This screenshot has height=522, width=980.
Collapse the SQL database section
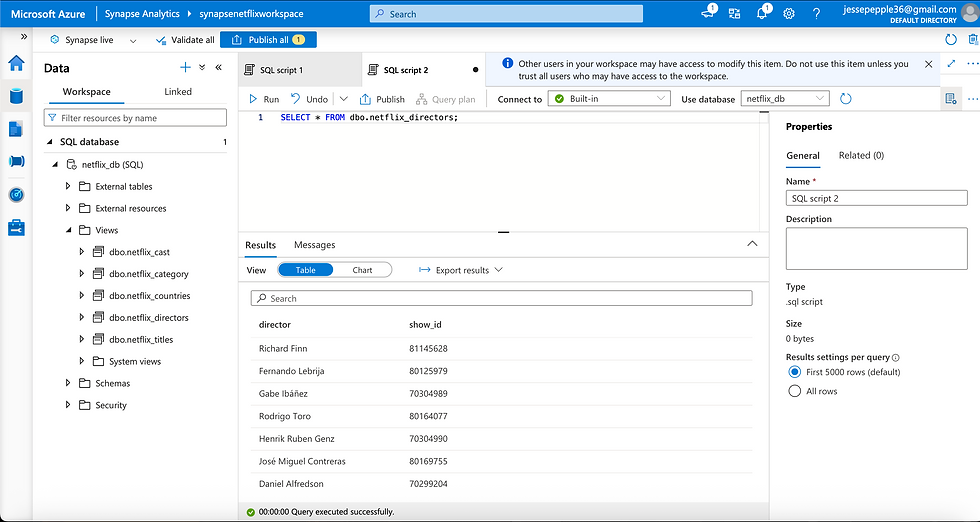click(50, 142)
